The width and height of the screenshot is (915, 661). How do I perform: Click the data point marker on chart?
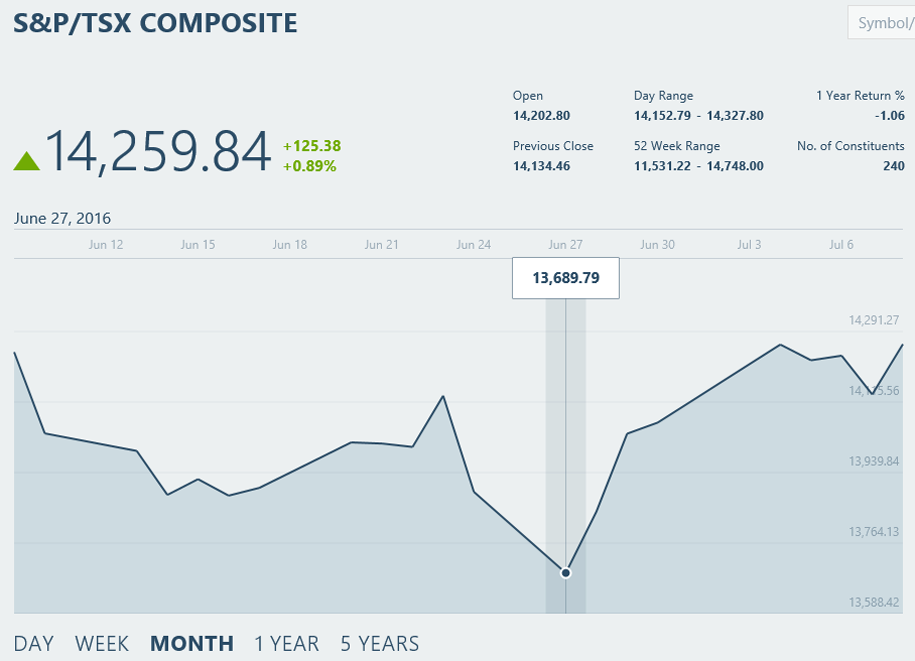[565, 573]
